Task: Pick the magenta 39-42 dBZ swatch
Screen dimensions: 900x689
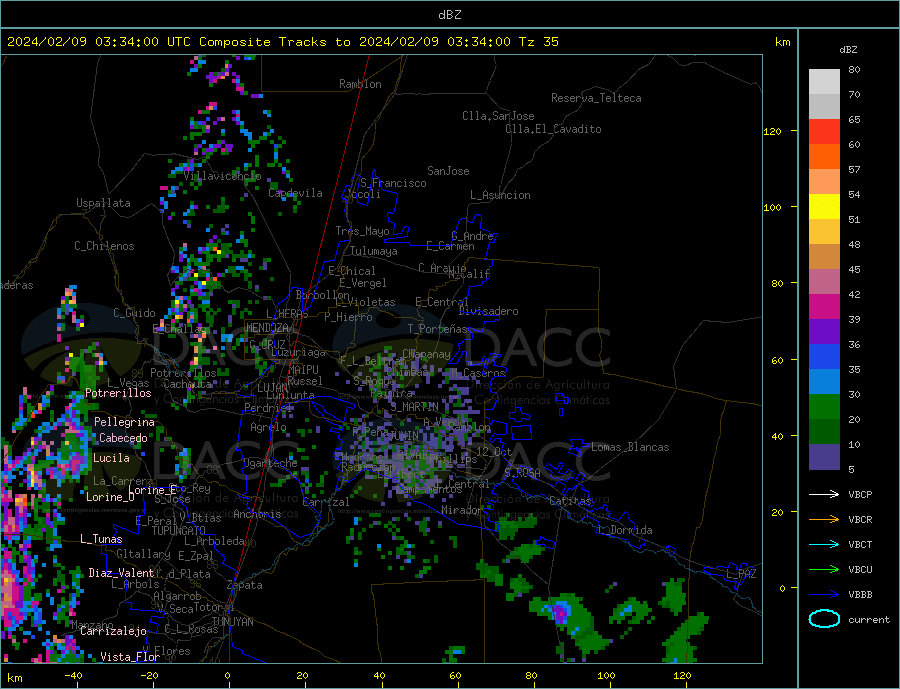Action: click(x=824, y=307)
